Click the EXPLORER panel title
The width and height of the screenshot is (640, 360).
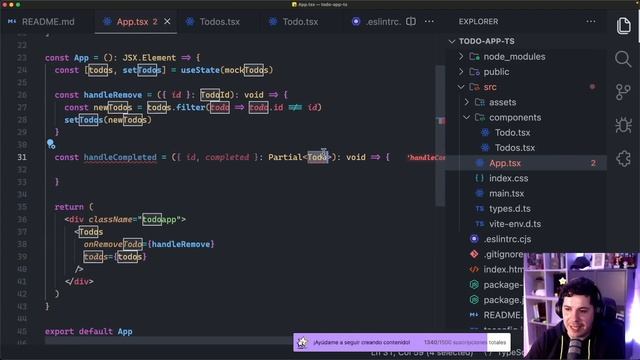point(478,22)
